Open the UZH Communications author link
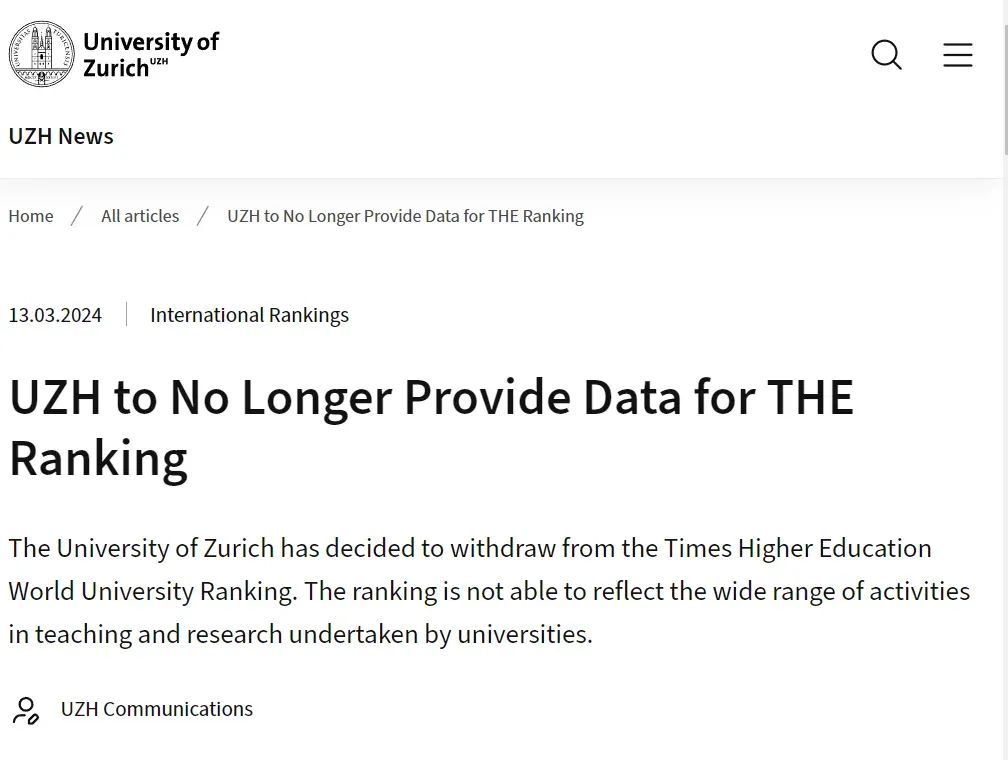Viewport: 1008px width, 760px height. pos(157,709)
